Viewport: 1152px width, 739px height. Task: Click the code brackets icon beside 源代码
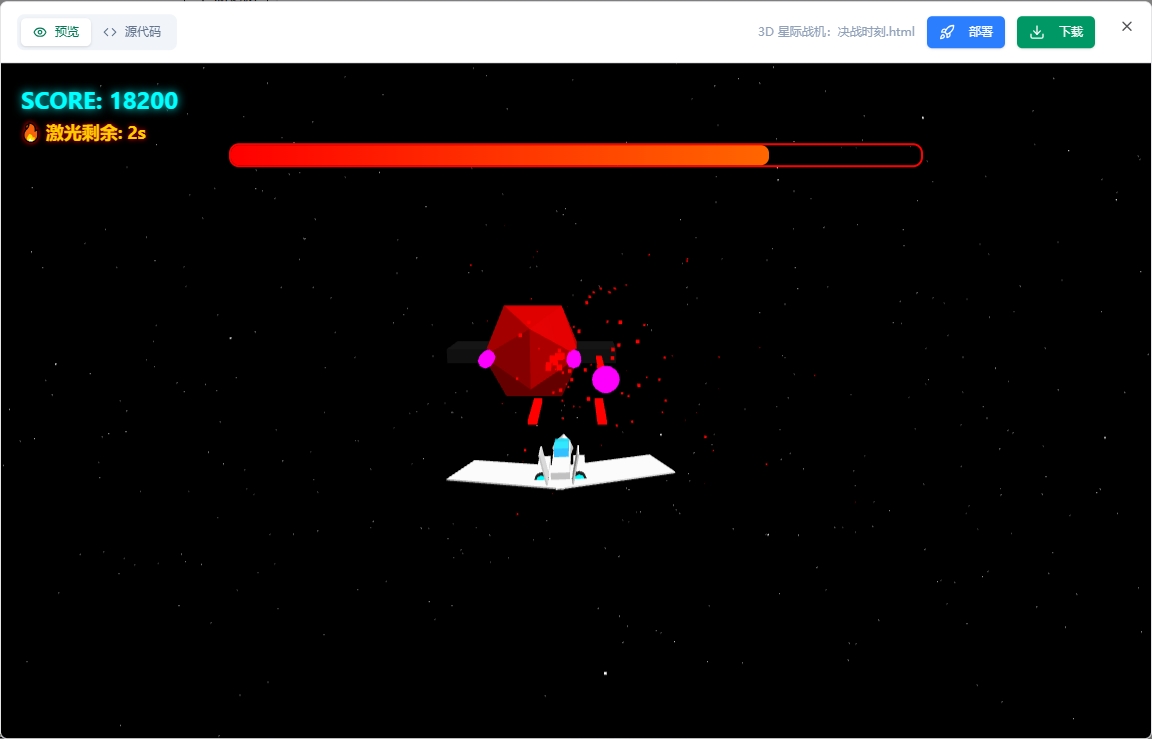click(110, 32)
